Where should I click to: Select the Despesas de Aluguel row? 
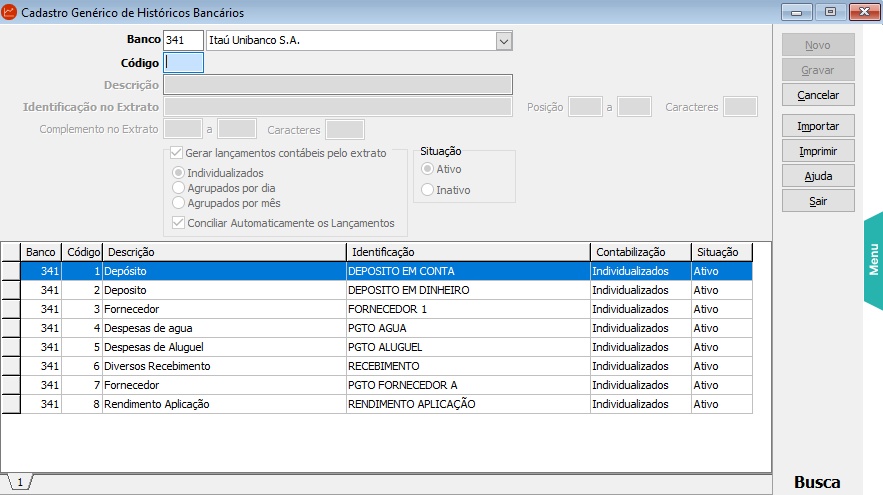pyautogui.click(x=224, y=347)
